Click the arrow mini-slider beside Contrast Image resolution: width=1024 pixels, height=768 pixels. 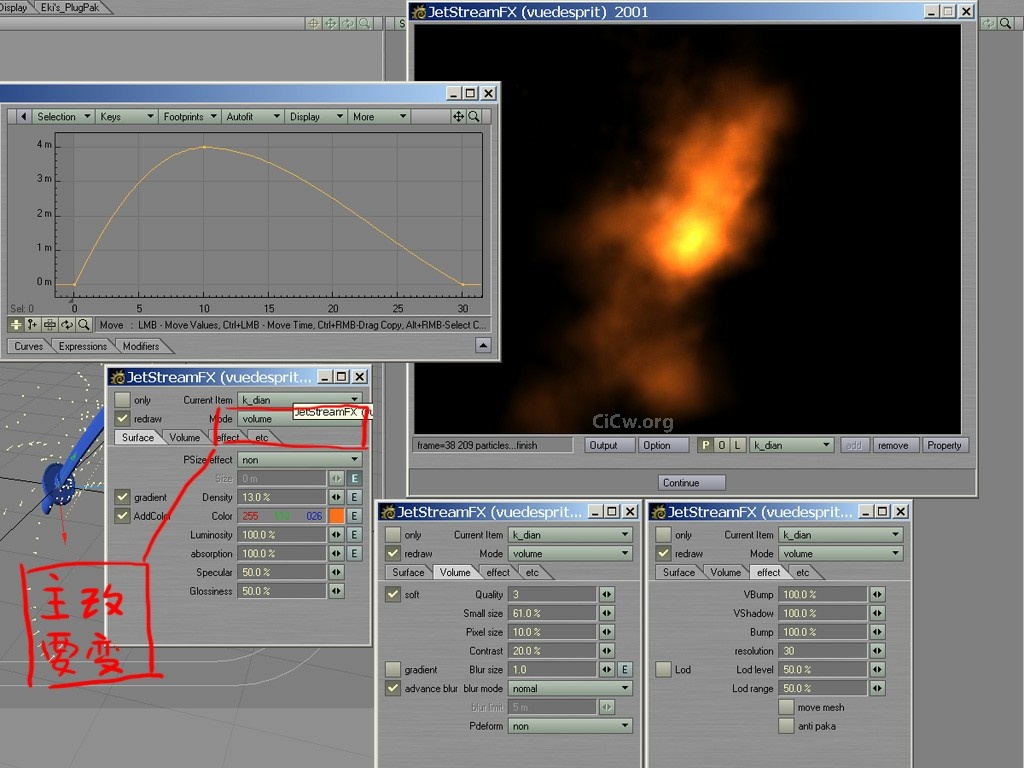pos(607,651)
